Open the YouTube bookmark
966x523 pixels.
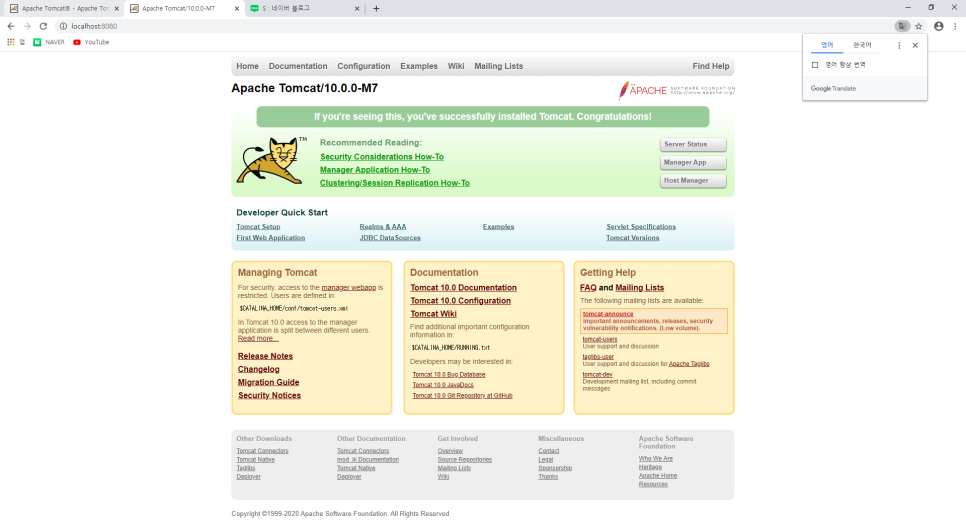pos(91,42)
